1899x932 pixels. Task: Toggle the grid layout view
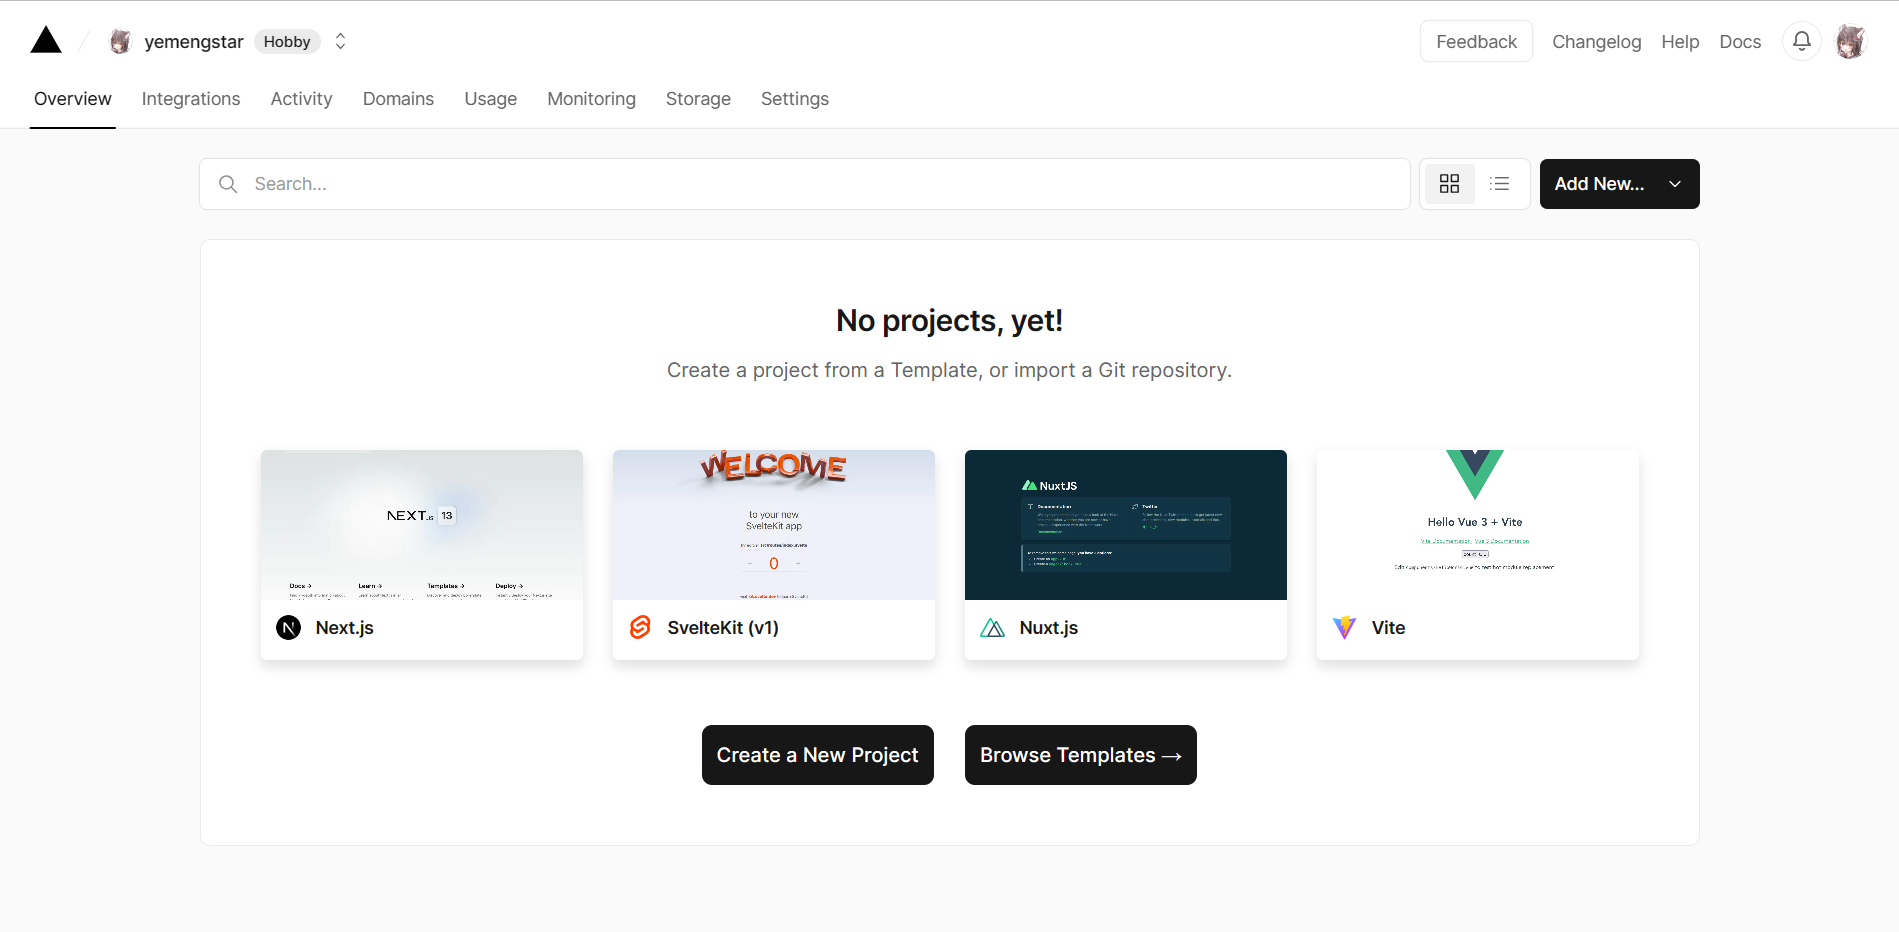tap(1449, 183)
